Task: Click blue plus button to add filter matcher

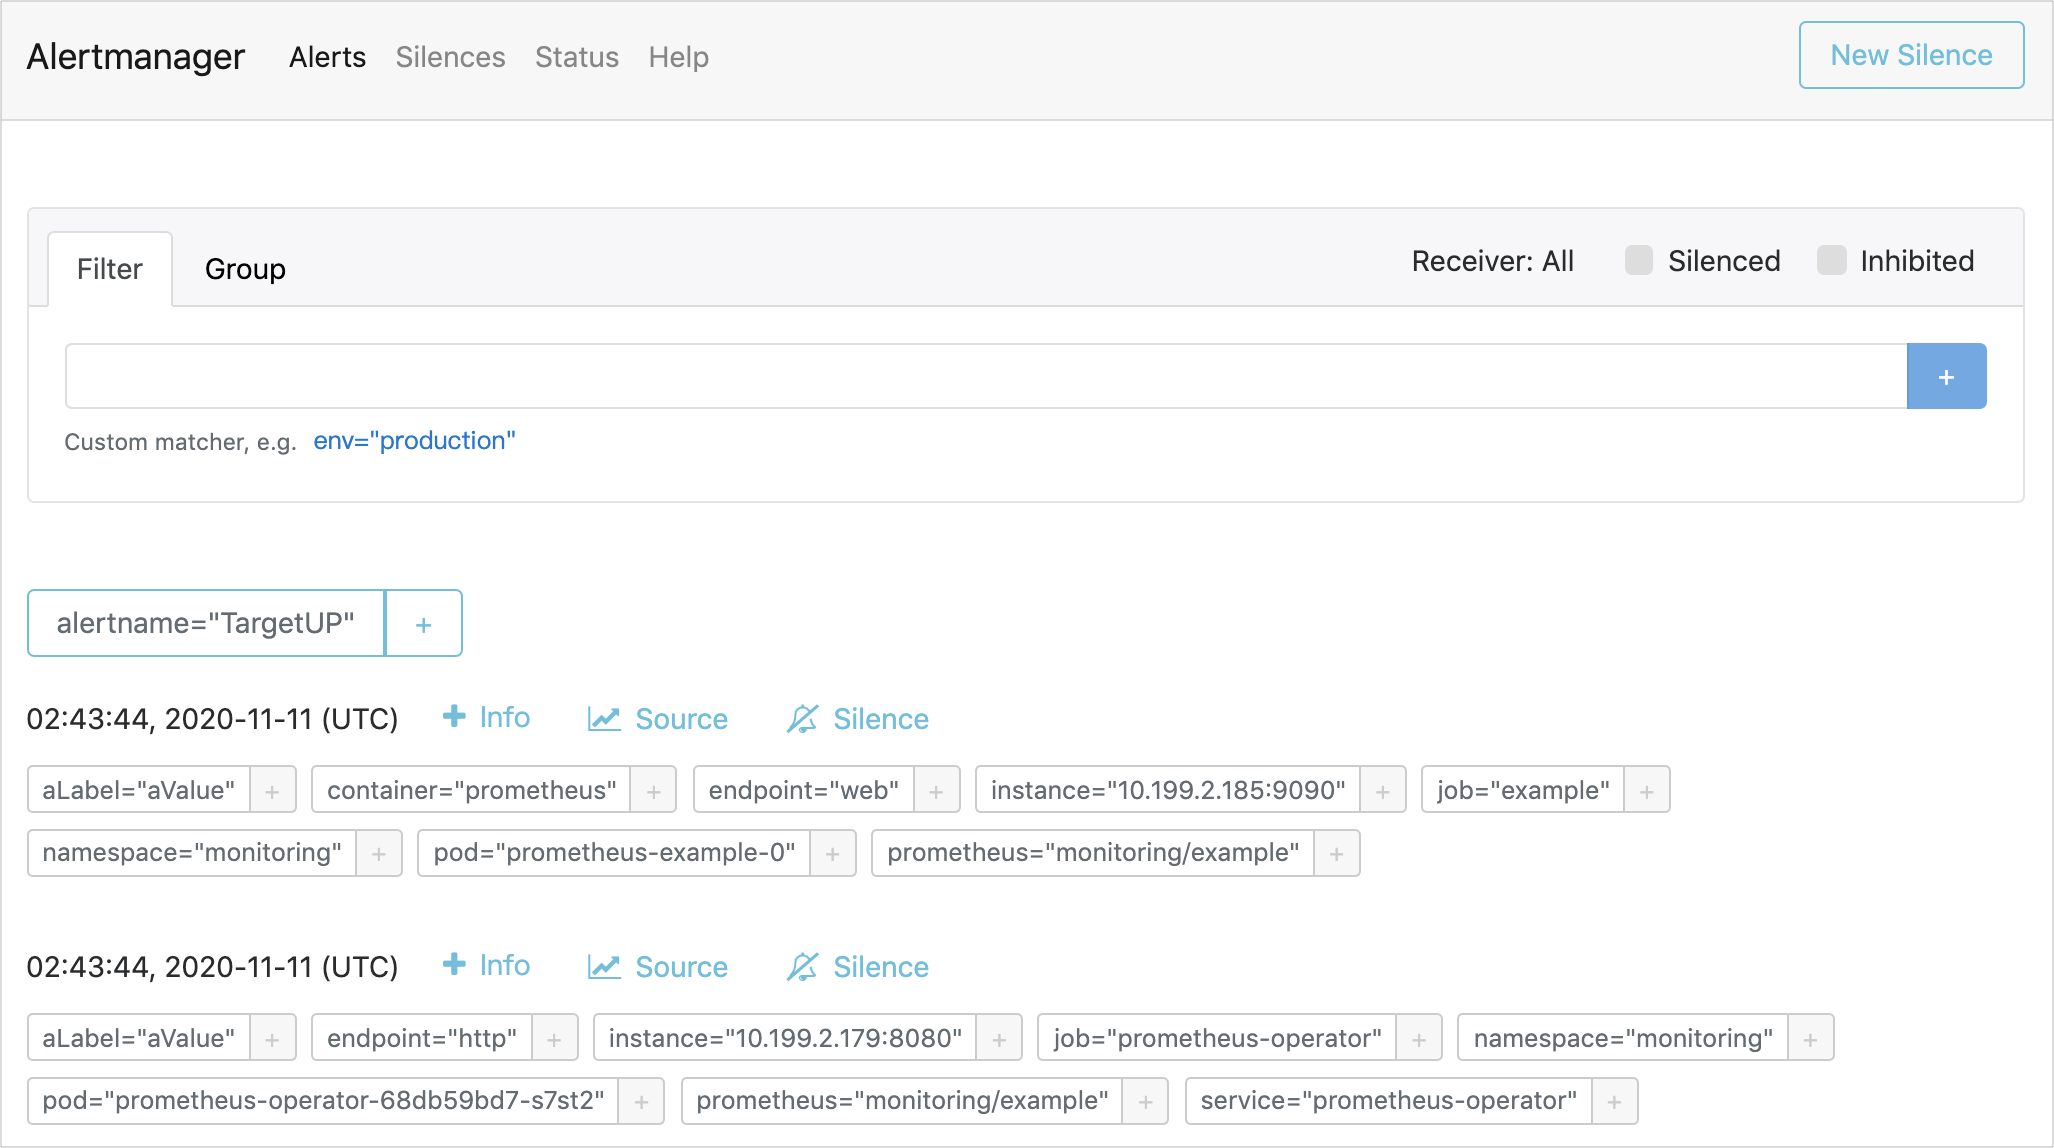Action: point(1946,377)
